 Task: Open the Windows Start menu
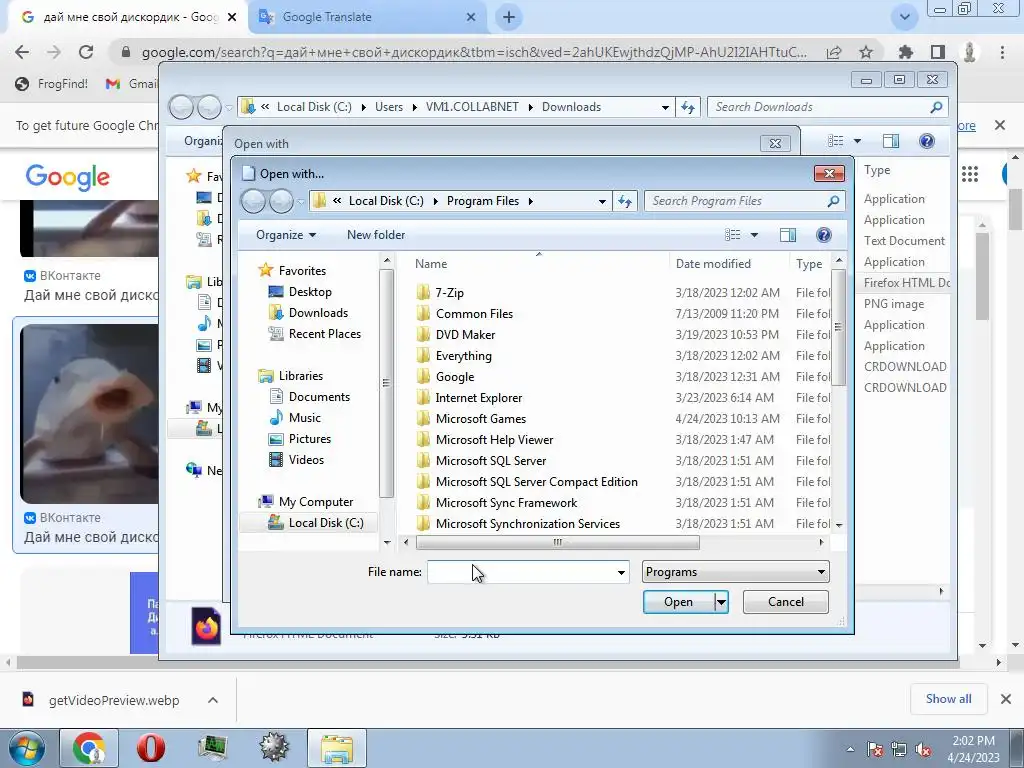26,748
